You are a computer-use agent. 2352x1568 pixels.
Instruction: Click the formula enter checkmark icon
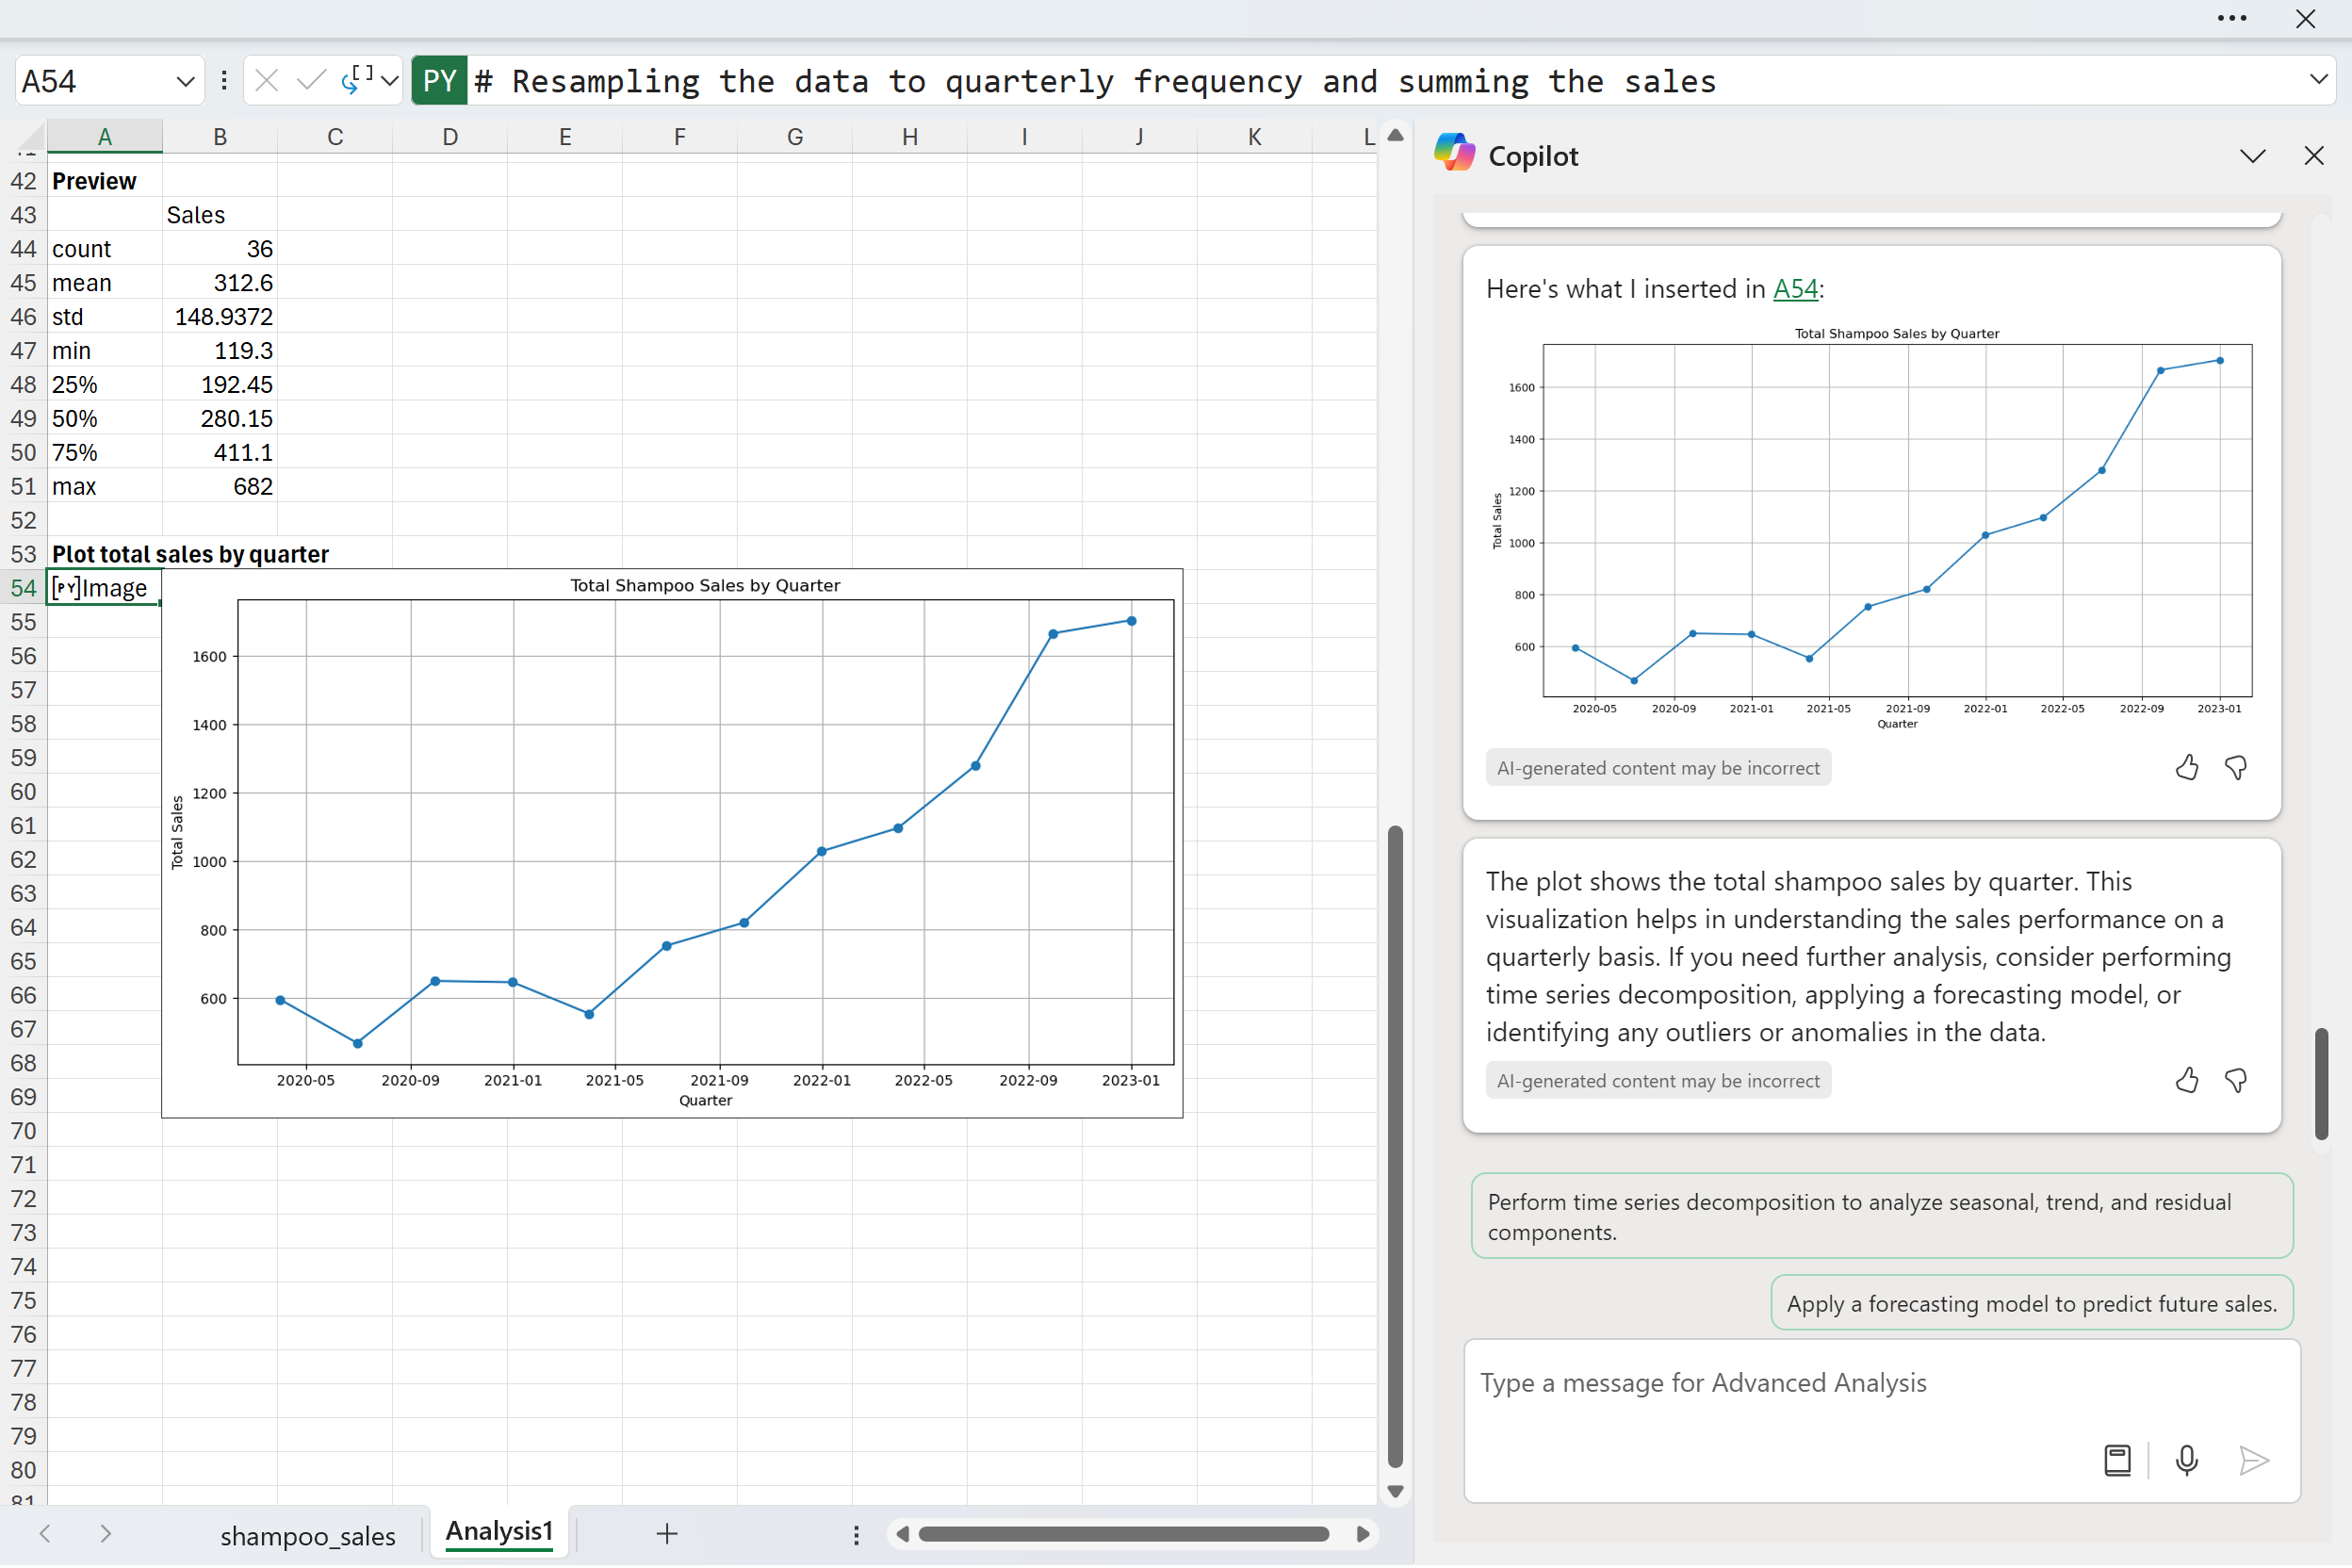pyautogui.click(x=311, y=81)
